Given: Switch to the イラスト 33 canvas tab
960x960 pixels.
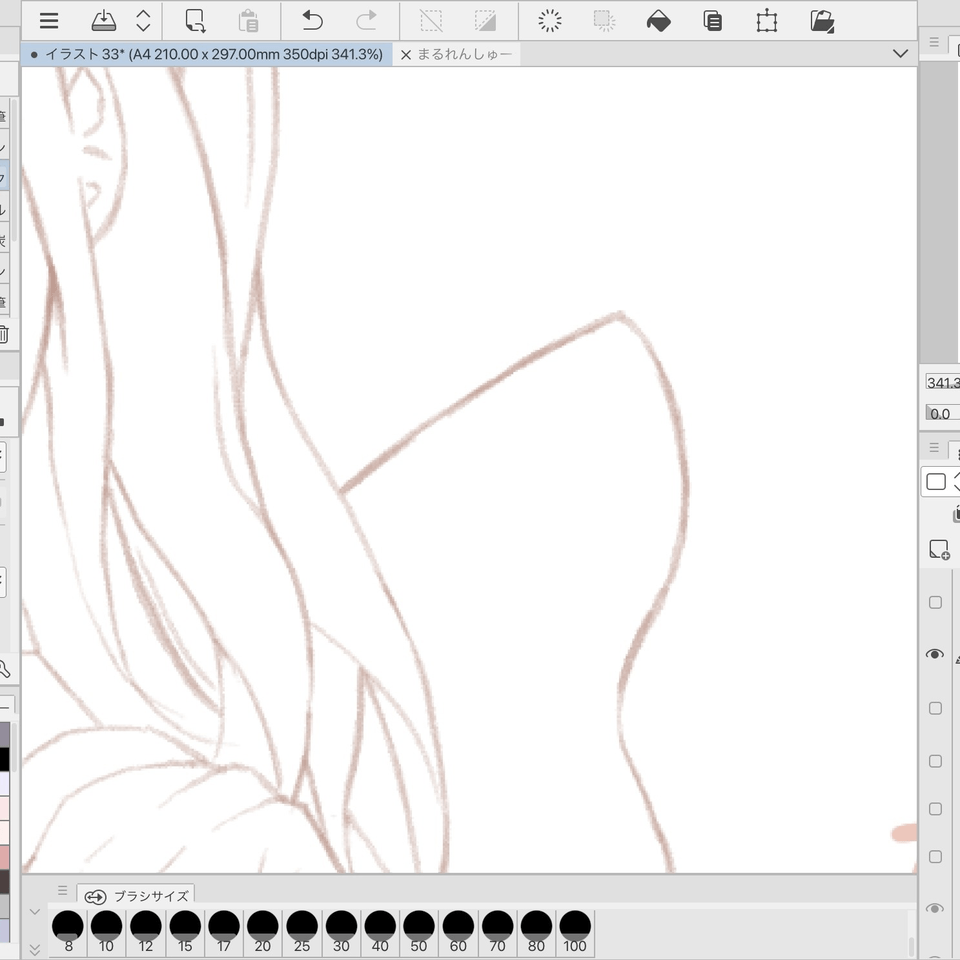Looking at the screenshot, I should coord(207,54).
